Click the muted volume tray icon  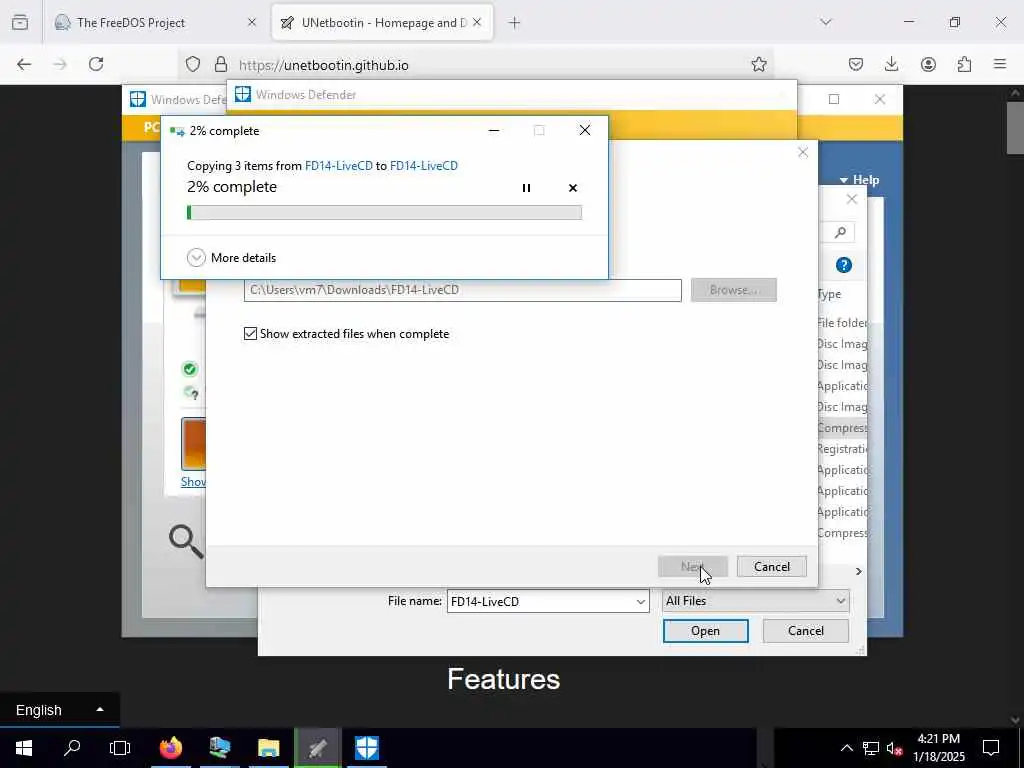[x=895, y=748]
